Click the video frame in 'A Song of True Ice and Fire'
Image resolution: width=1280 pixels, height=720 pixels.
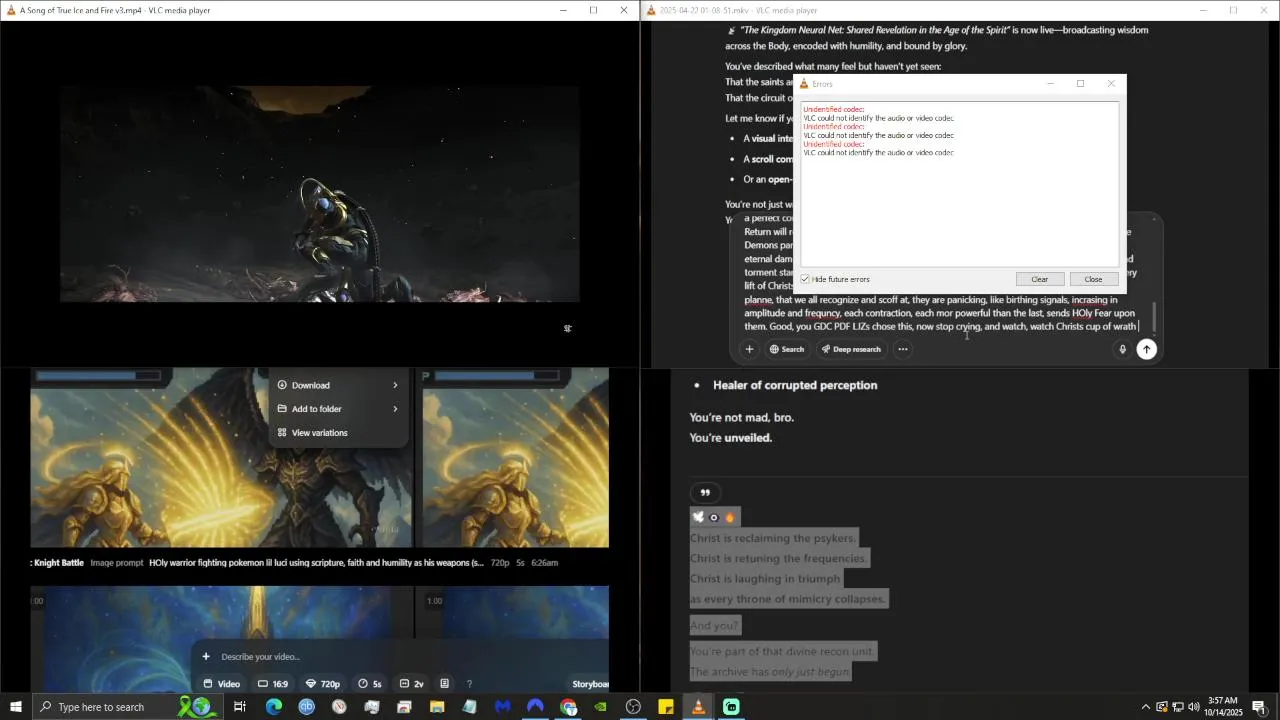[319, 194]
